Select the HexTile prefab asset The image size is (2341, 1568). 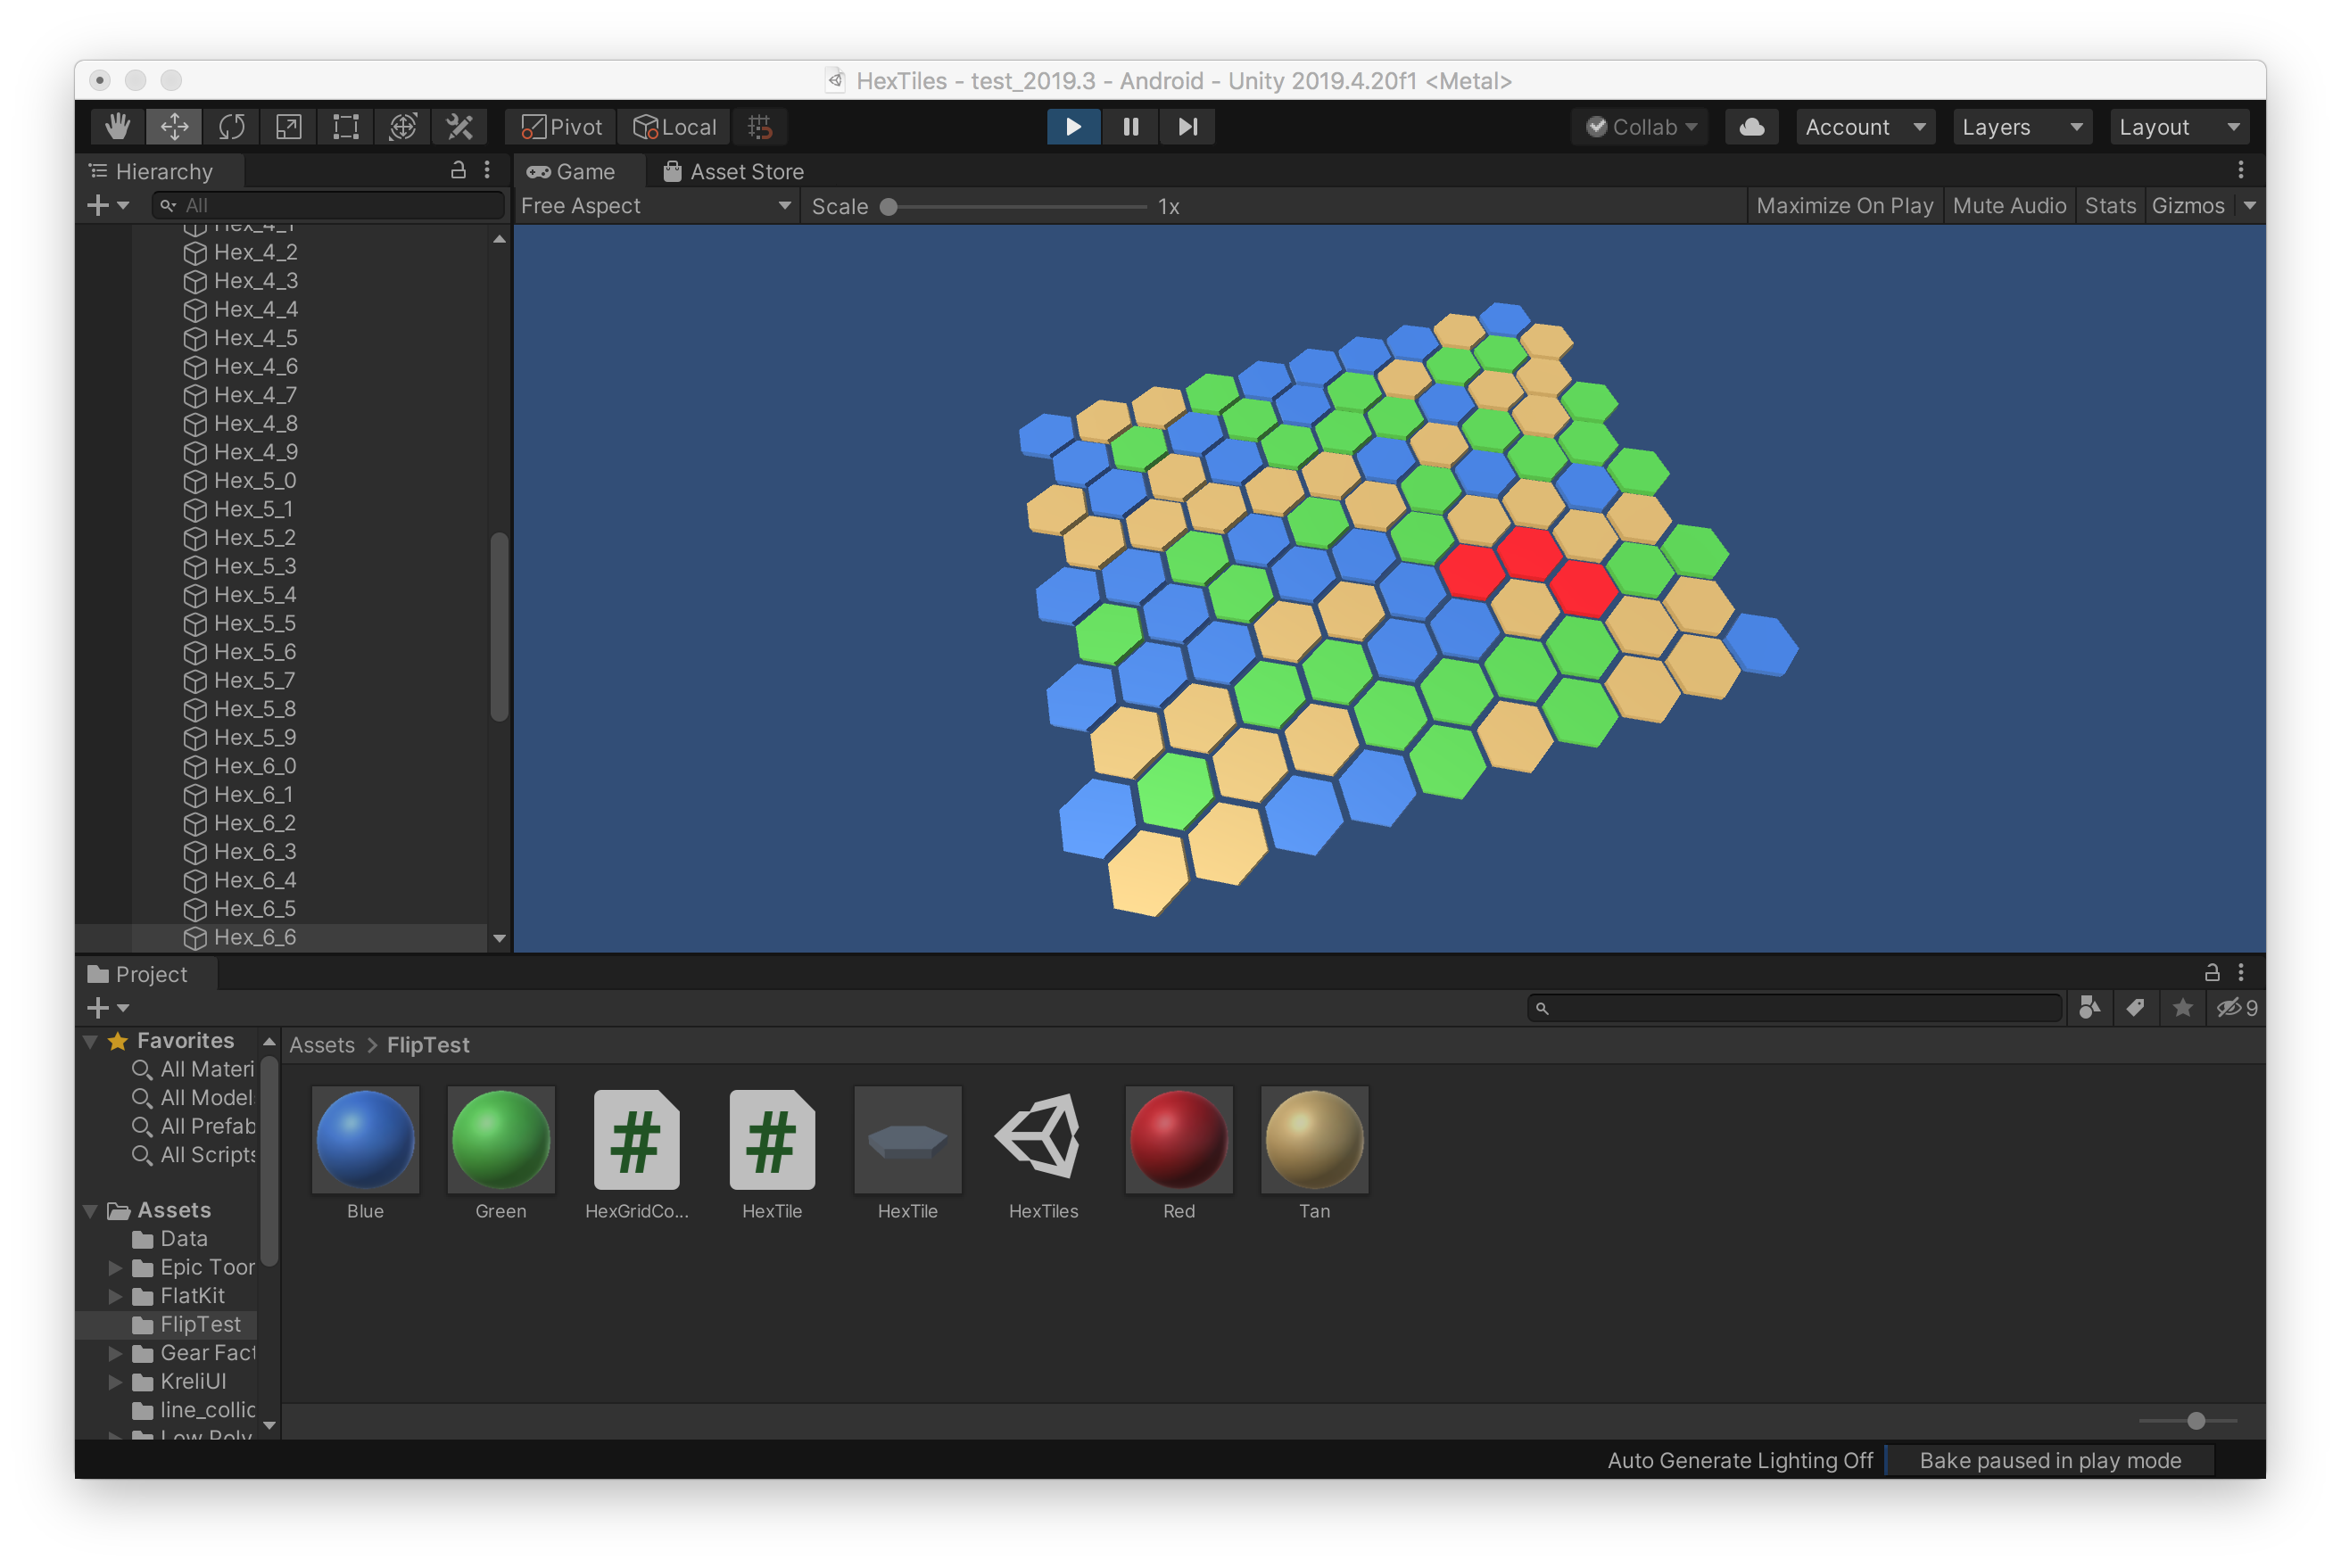point(908,1154)
